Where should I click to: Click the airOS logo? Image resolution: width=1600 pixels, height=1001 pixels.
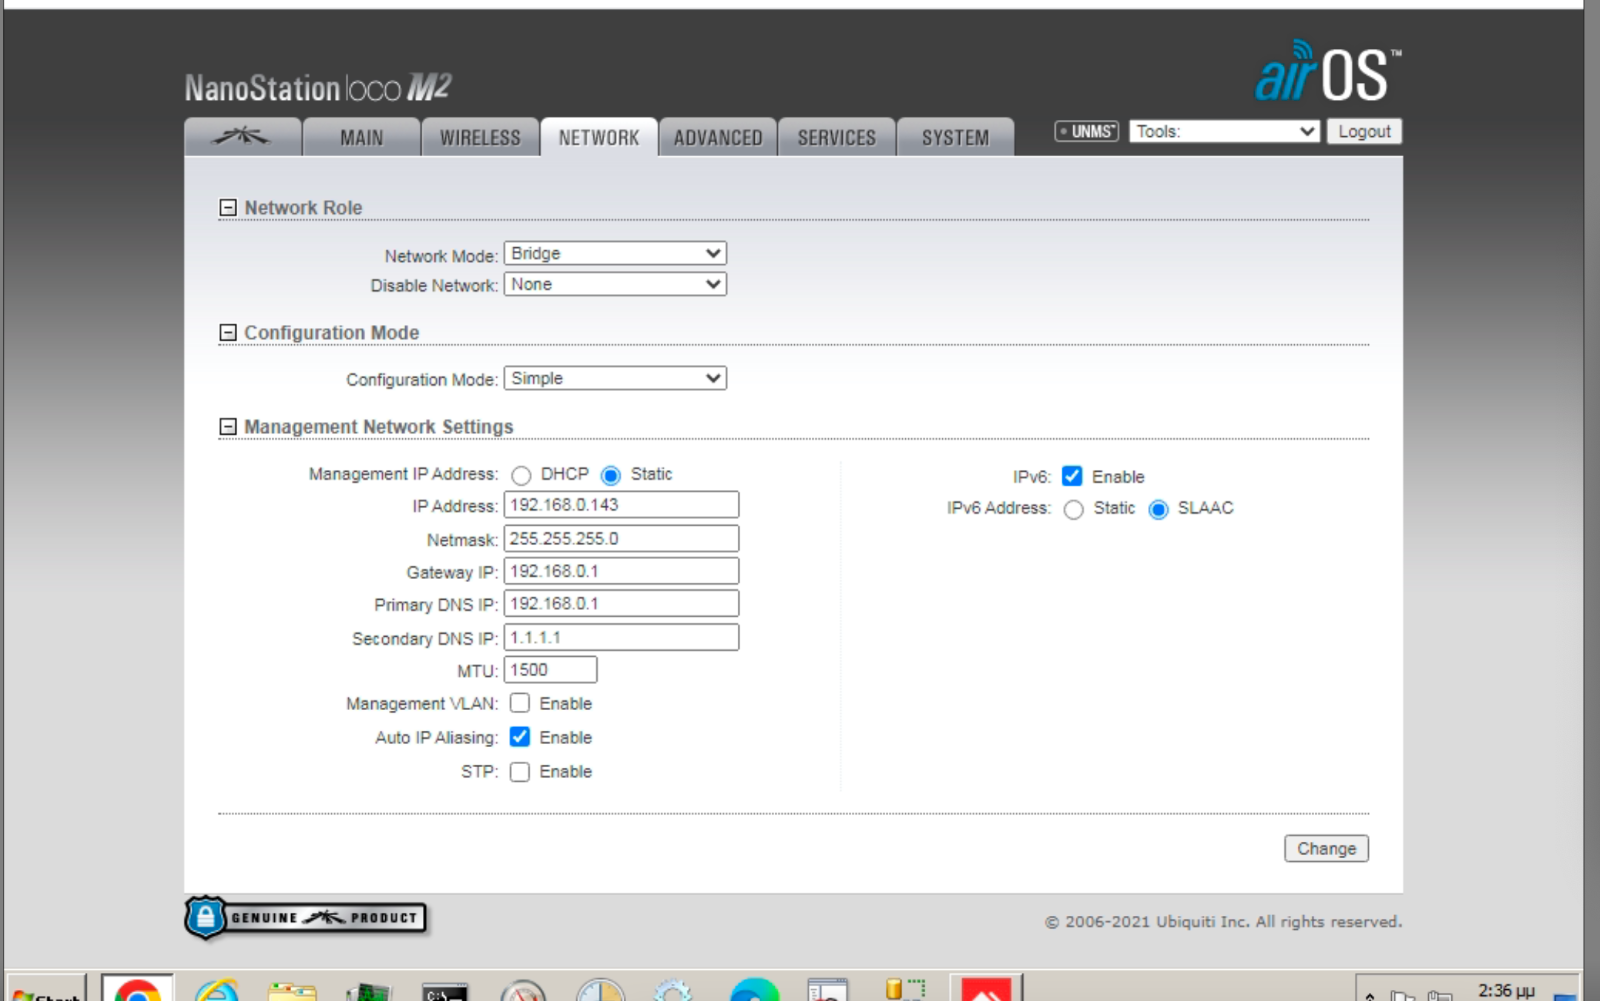[1327, 72]
